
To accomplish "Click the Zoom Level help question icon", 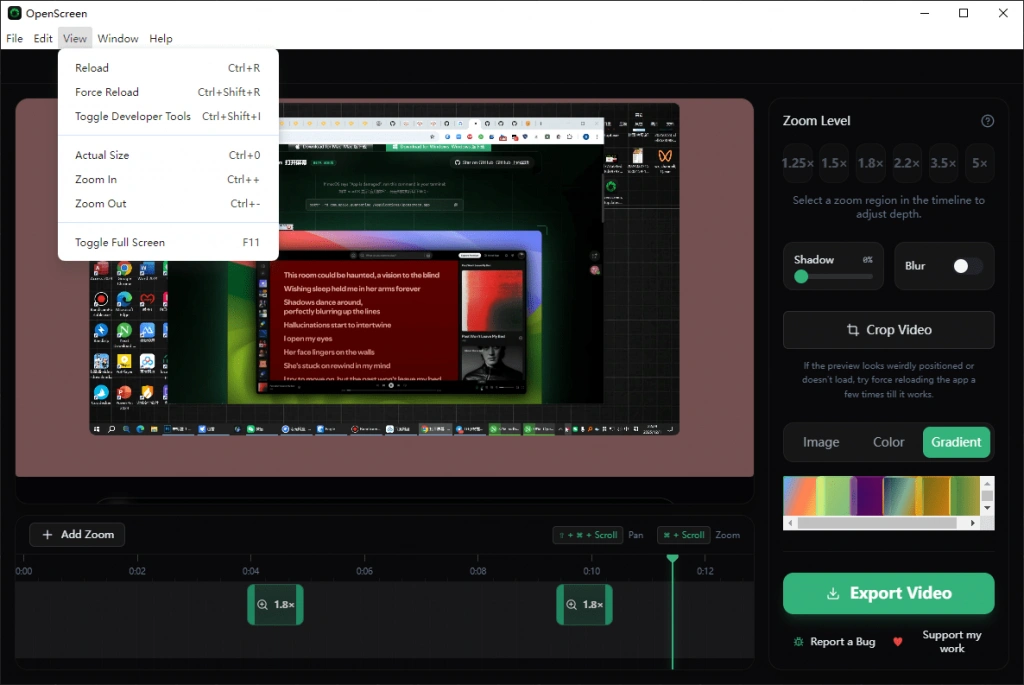I will [x=987, y=121].
